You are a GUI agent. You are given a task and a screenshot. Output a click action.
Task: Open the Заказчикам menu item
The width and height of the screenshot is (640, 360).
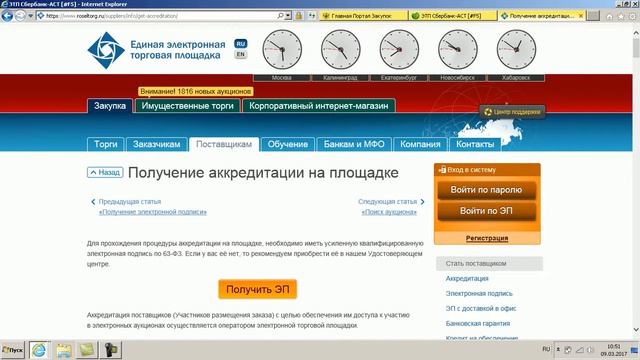[x=156, y=144]
